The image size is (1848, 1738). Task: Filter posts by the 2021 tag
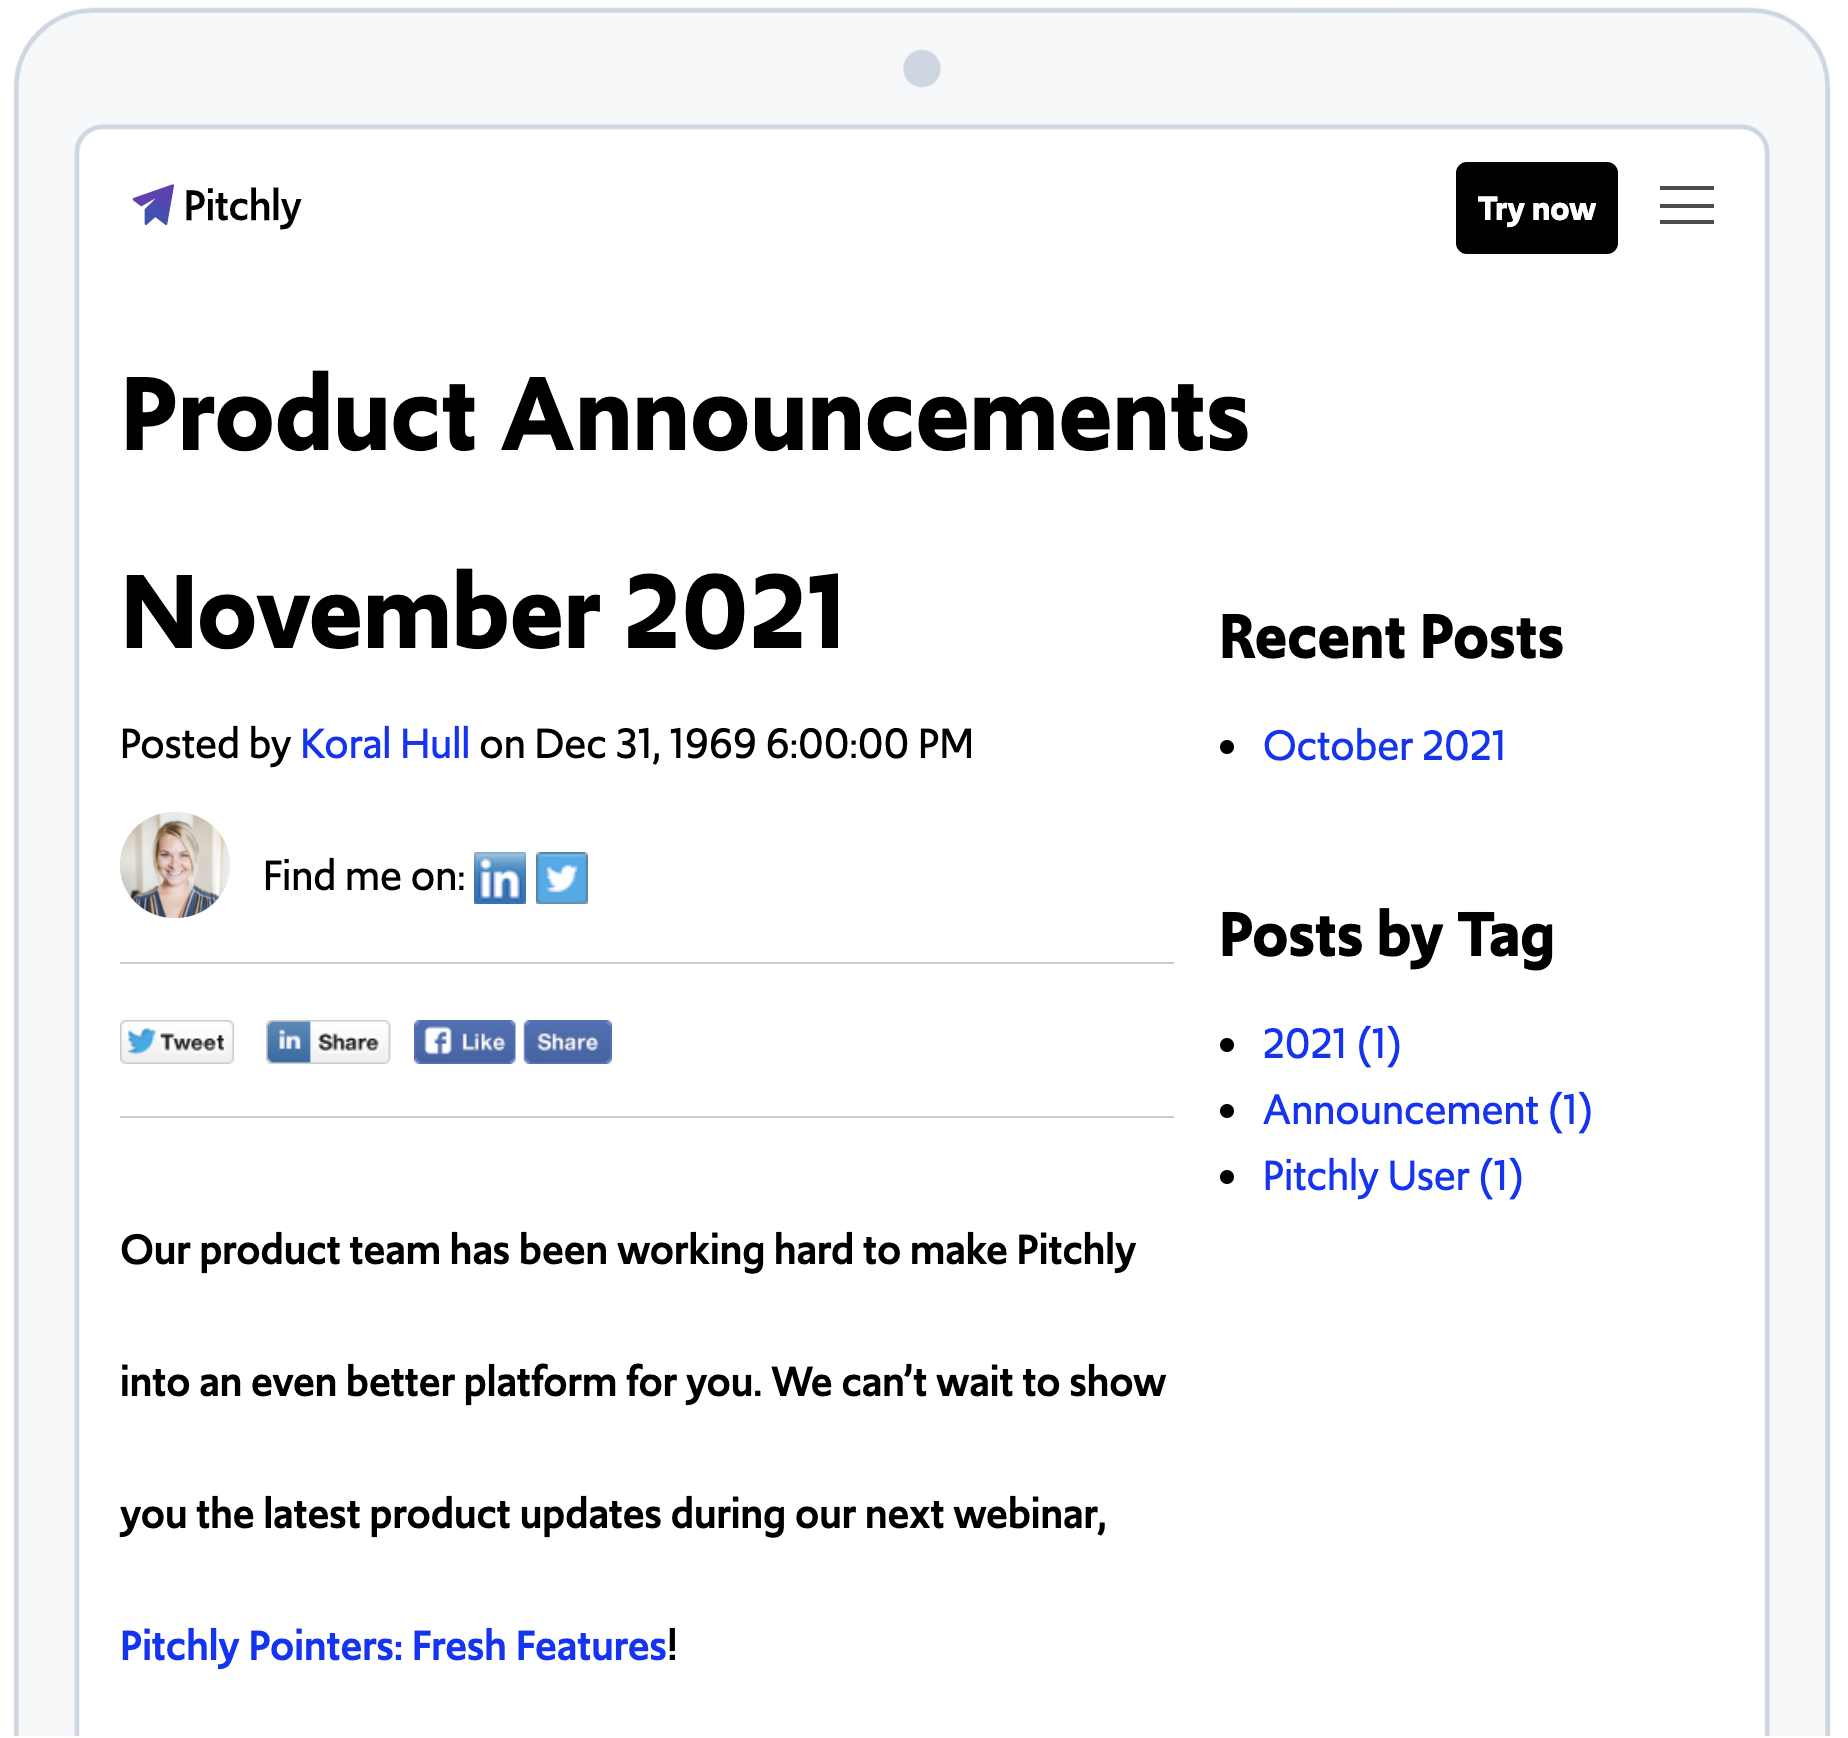1331,1044
